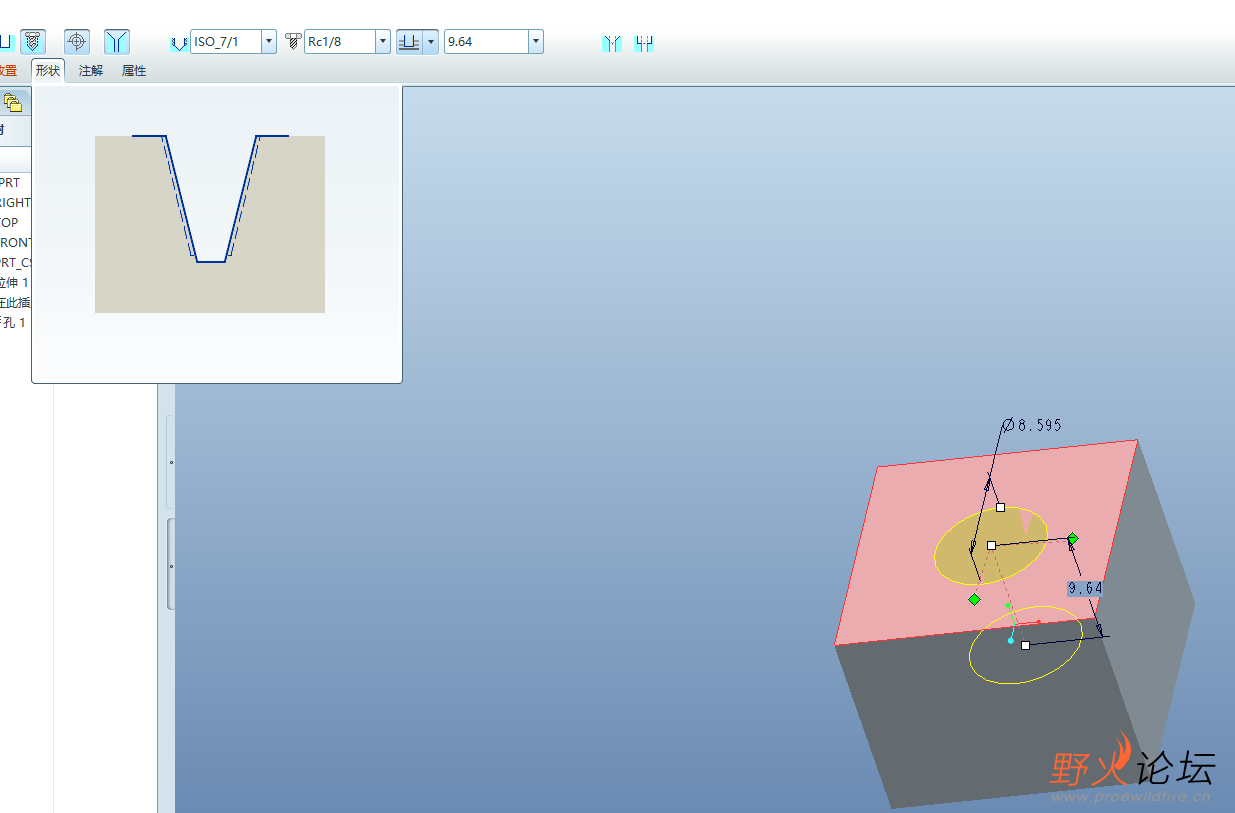Toggle the tapered hole icon
Screen dimensions: 1235x813
click(x=117, y=42)
